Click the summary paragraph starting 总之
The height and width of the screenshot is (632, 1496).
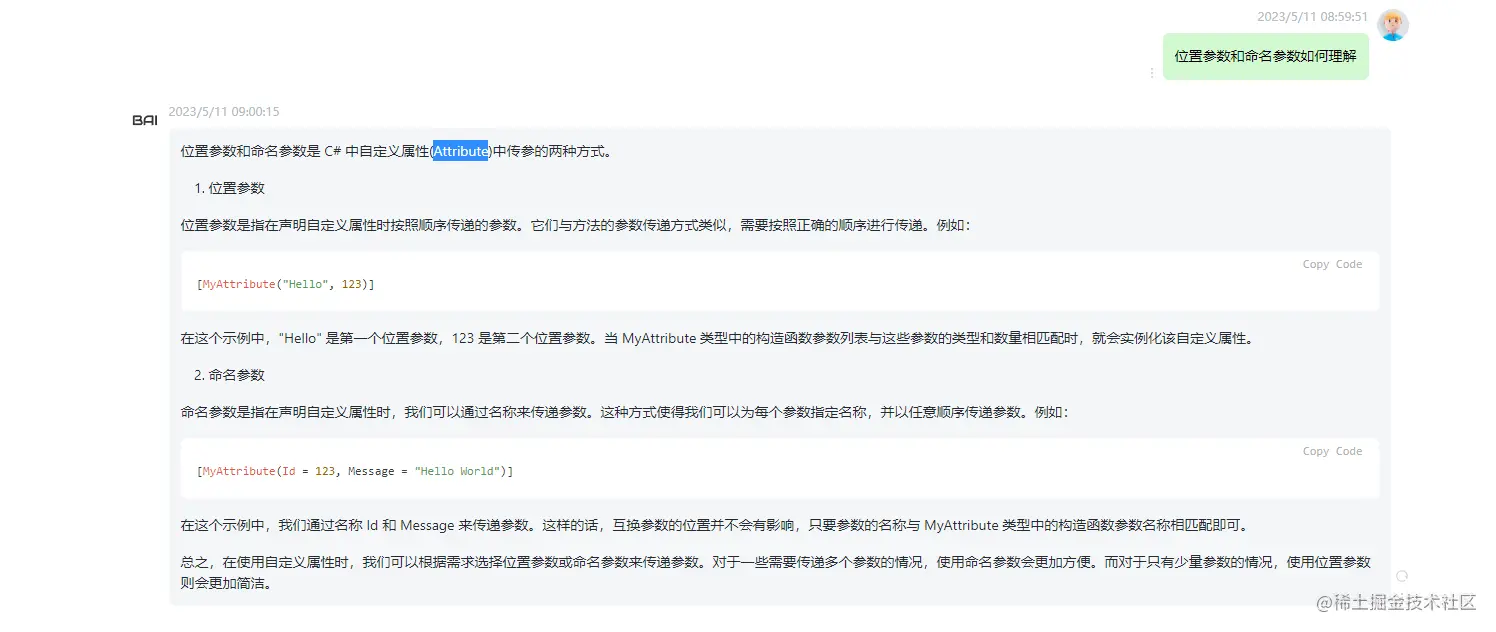click(776, 572)
